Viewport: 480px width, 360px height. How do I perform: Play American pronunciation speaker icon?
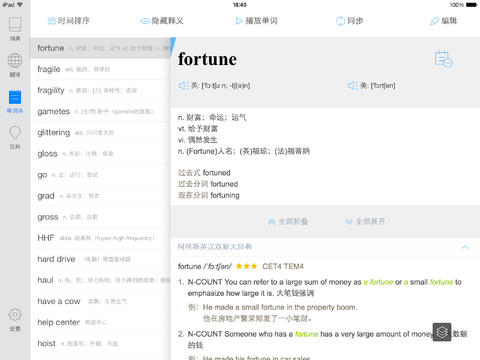click(353, 86)
